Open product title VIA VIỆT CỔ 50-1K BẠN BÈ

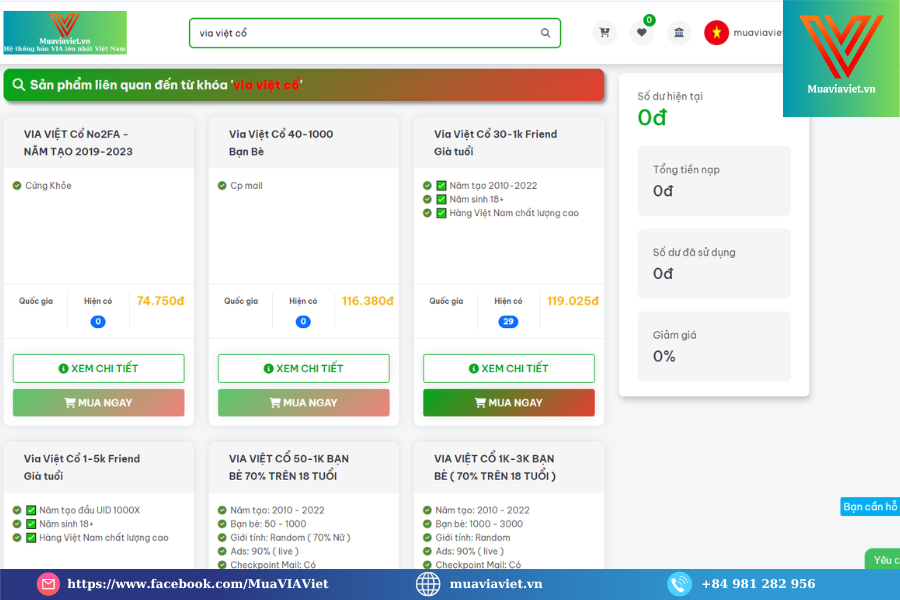point(289,467)
